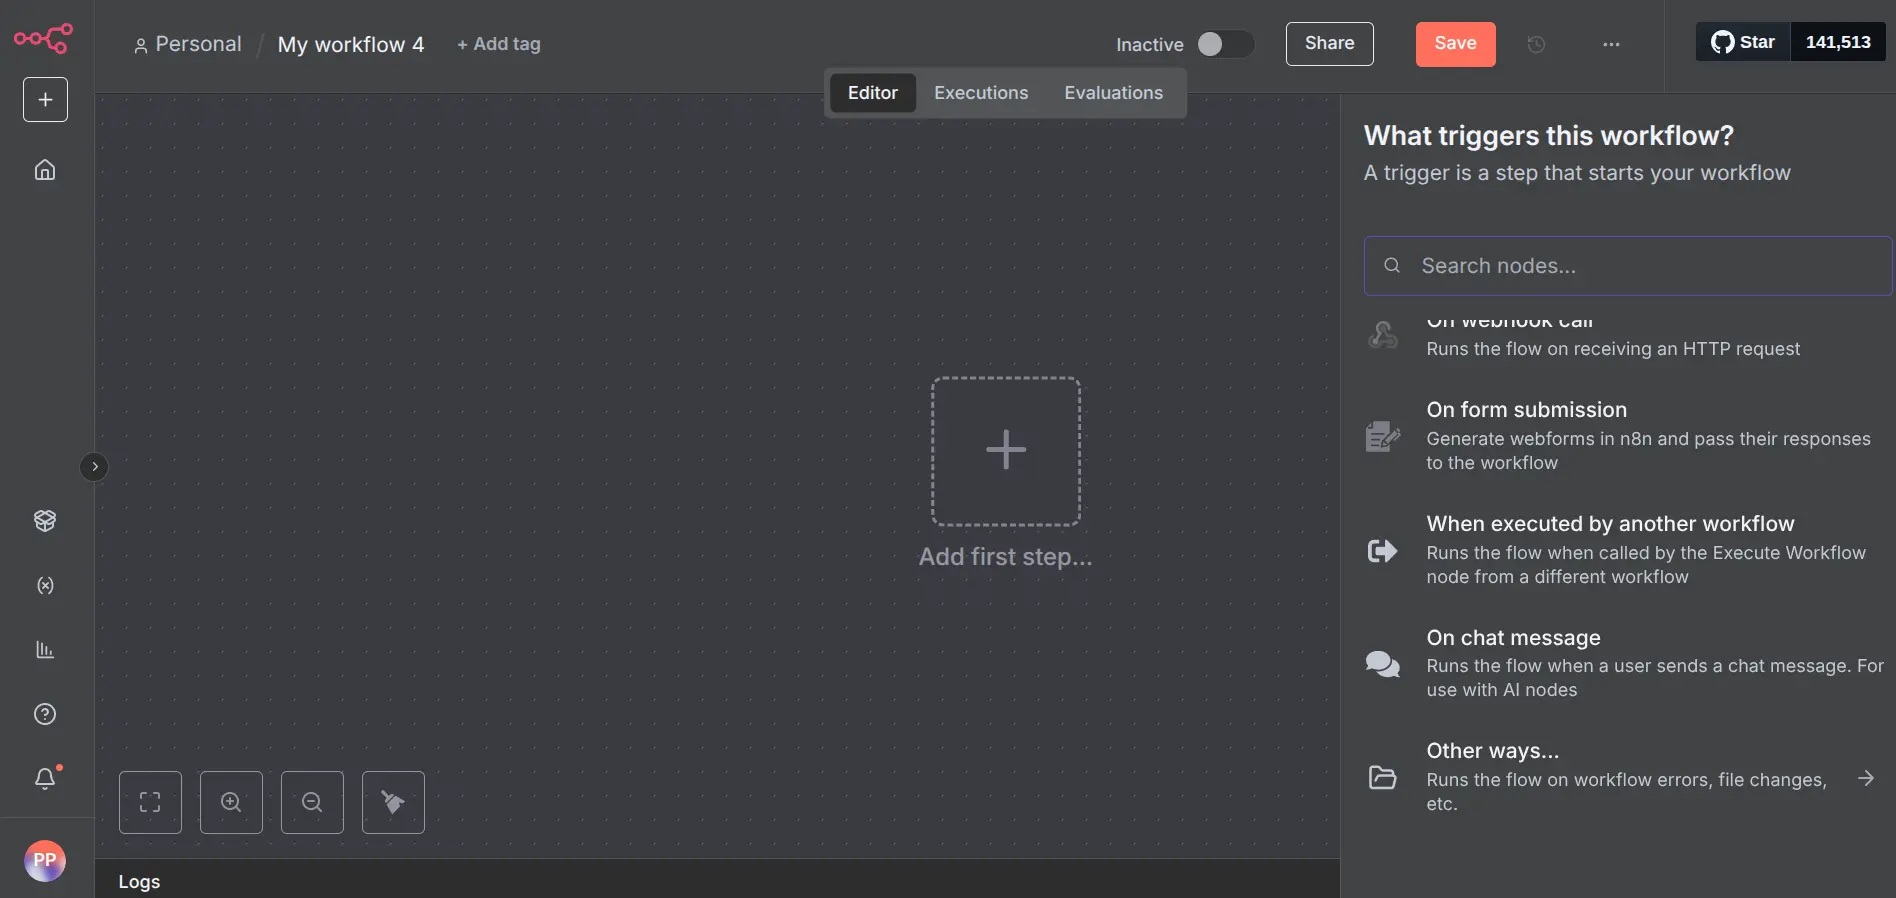
Task: Open the Insights chart icon in sidebar
Action: click(x=45, y=650)
